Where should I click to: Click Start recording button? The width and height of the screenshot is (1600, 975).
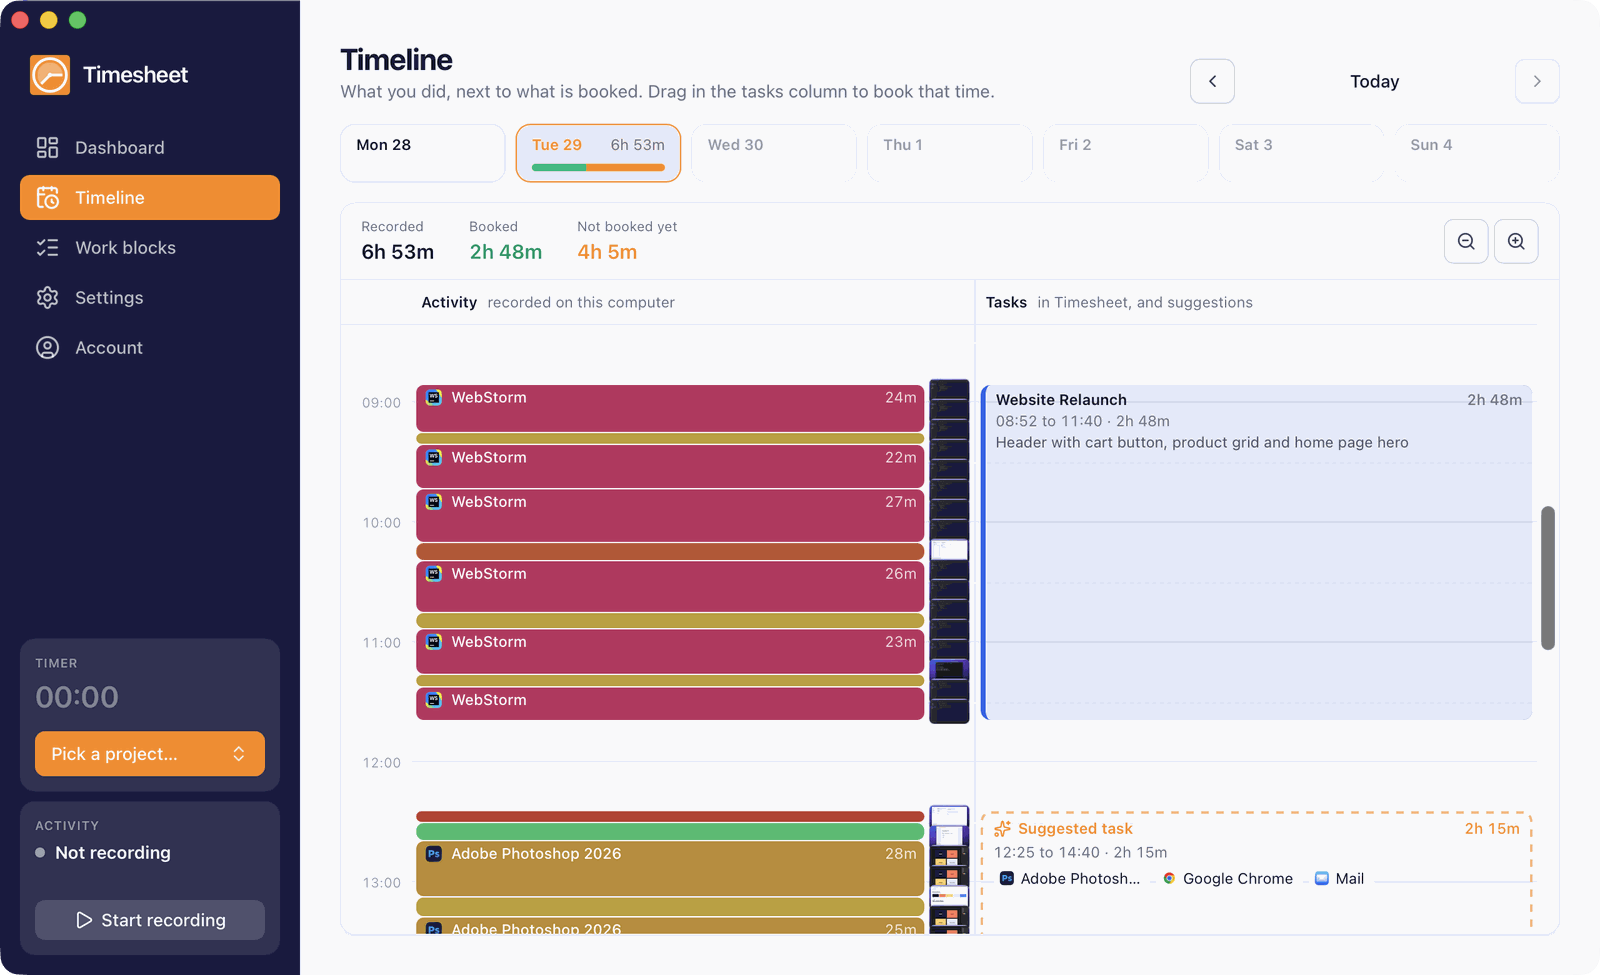[150, 920]
